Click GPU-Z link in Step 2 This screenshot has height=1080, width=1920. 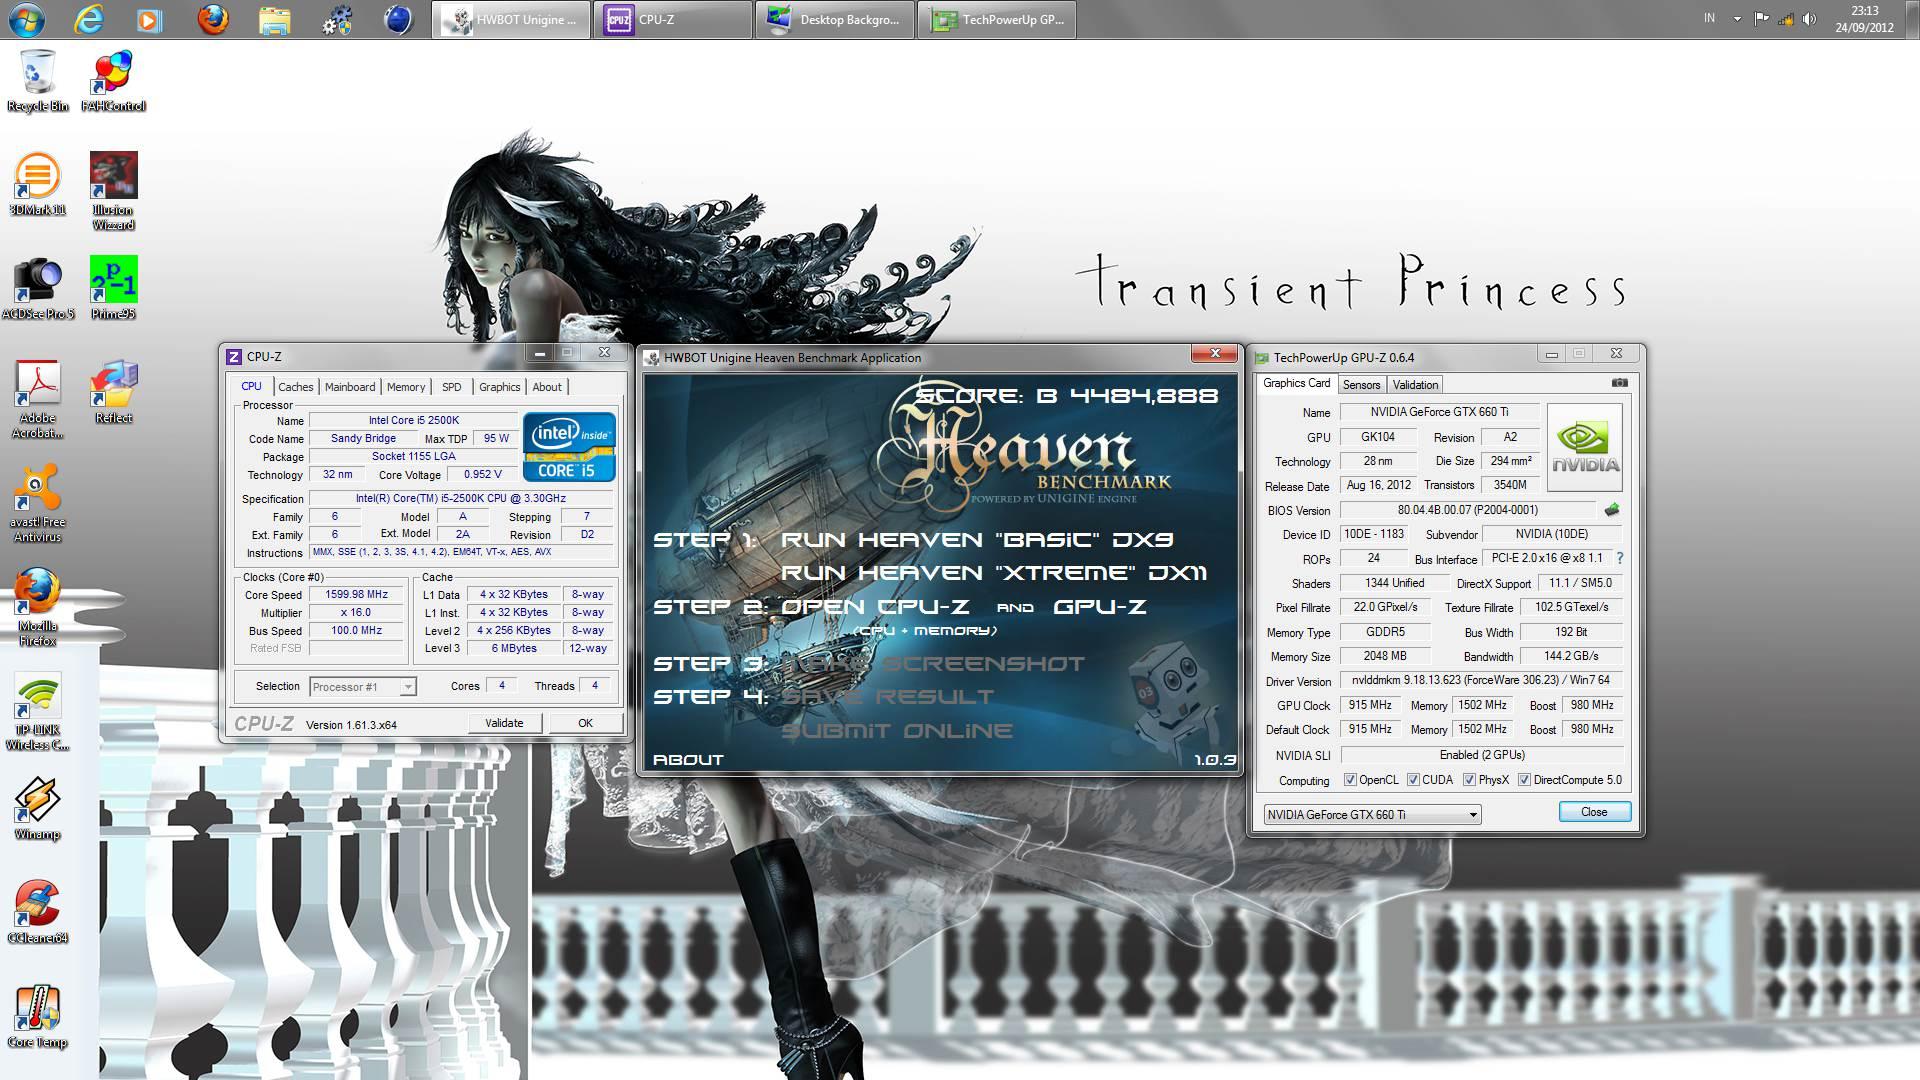point(1099,607)
